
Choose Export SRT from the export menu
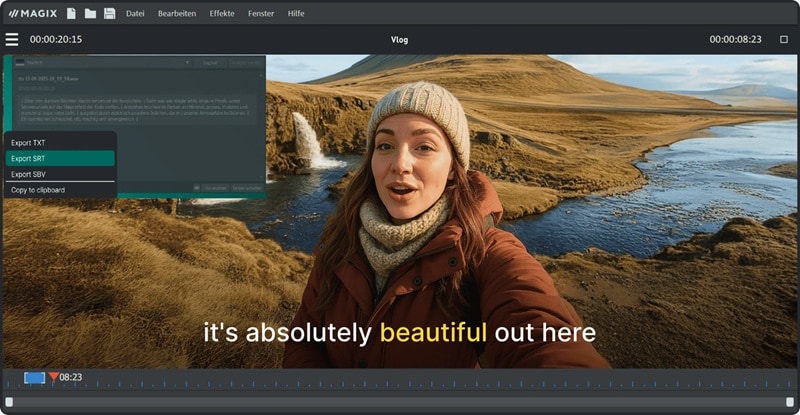(x=60, y=158)
